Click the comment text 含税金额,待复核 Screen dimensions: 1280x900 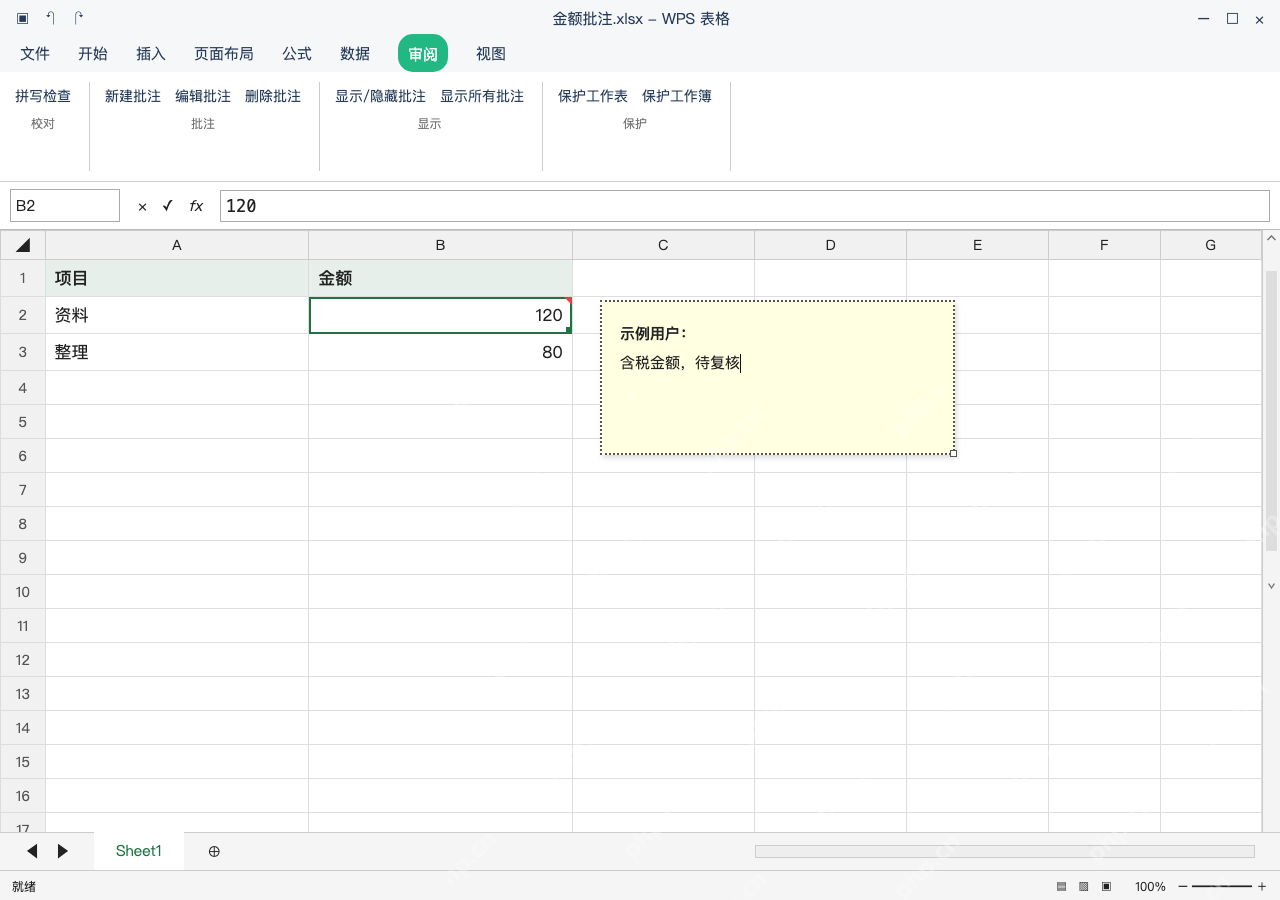[x=680, y=363]
